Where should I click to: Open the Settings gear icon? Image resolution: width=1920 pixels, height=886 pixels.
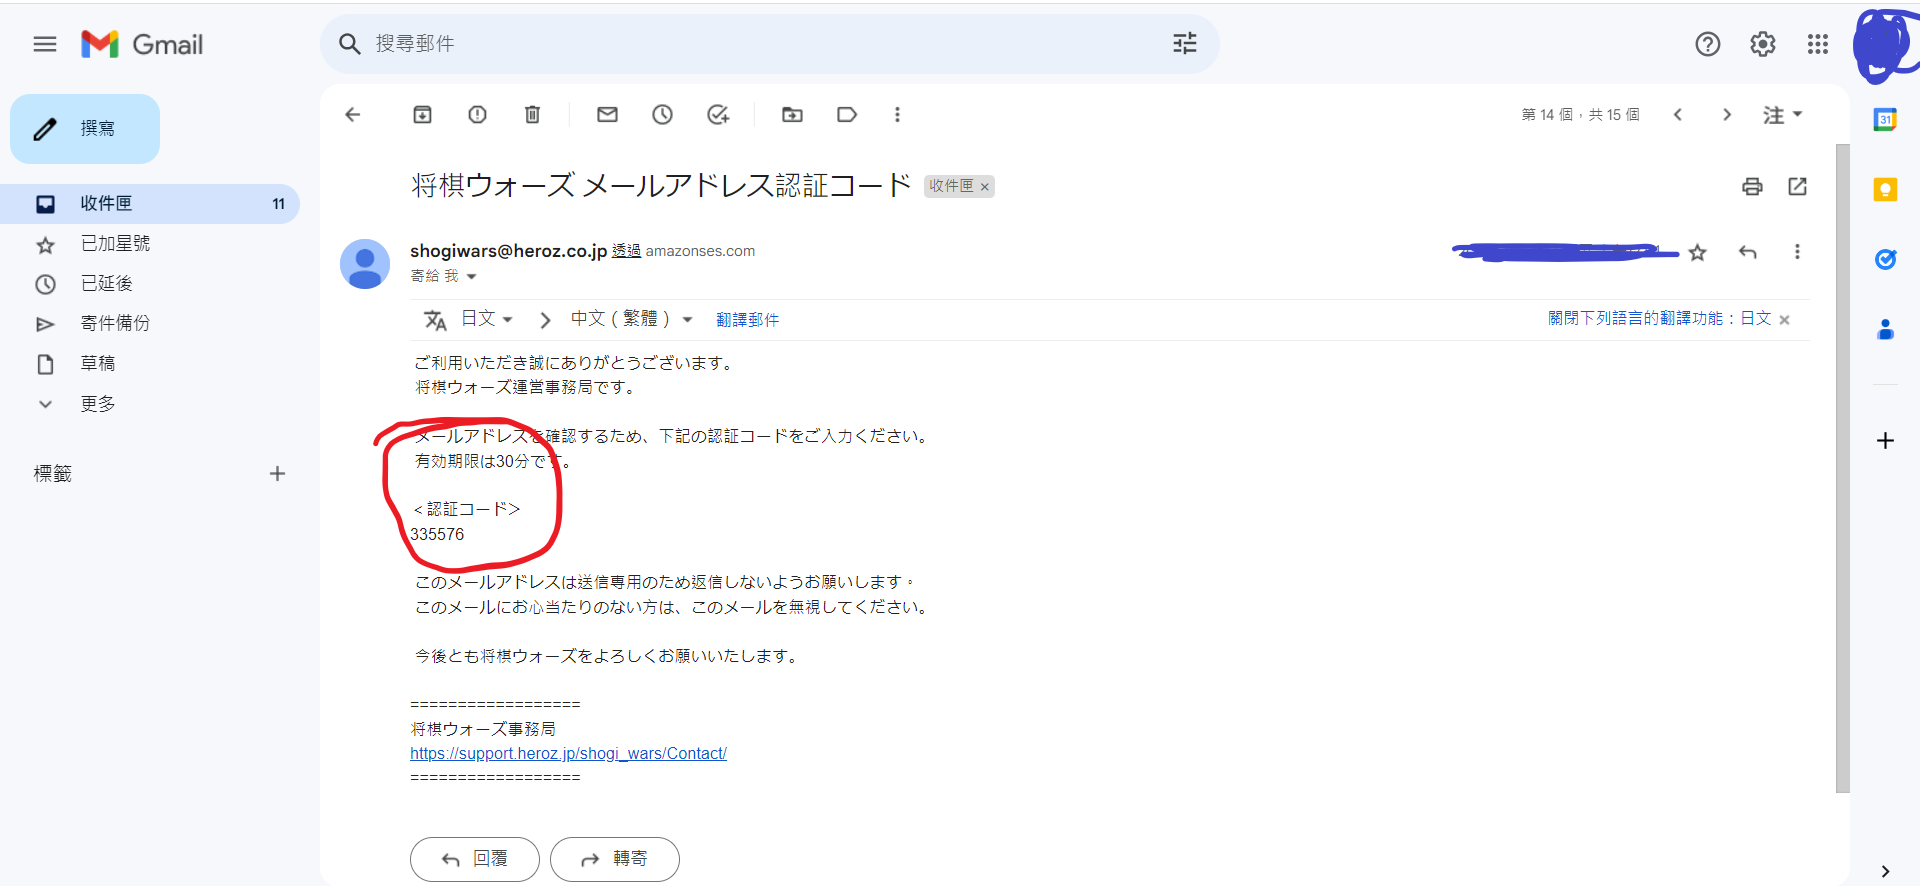tap(1763, 44)
